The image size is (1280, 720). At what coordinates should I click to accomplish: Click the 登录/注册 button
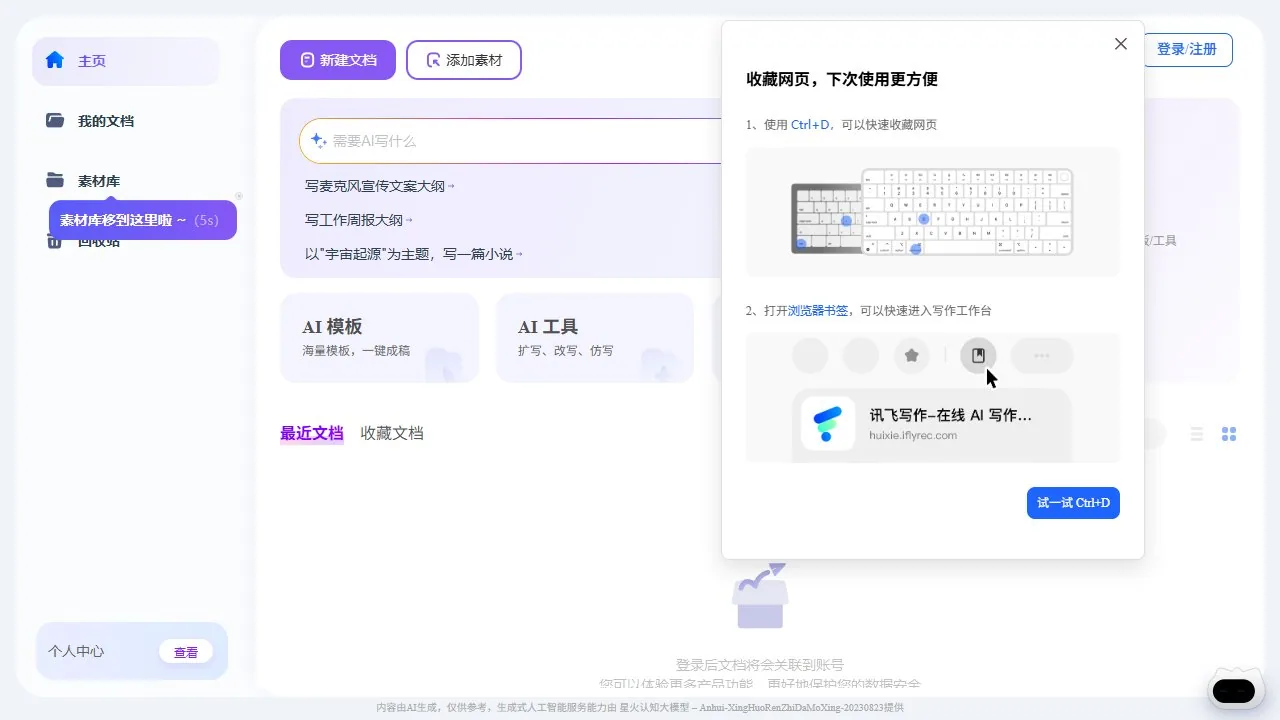pos(1187,49)
